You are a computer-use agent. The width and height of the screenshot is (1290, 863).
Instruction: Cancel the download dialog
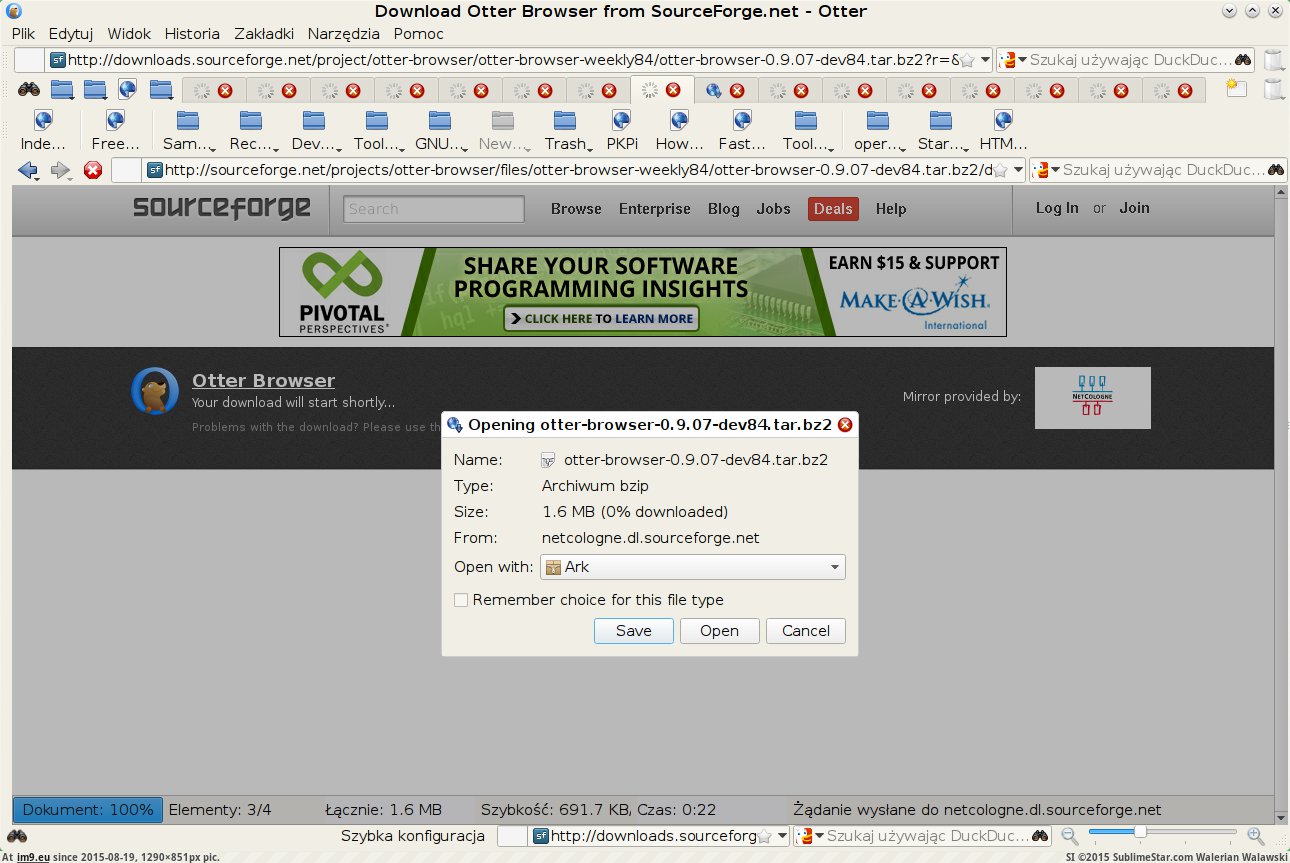click(x=806, y=631)
